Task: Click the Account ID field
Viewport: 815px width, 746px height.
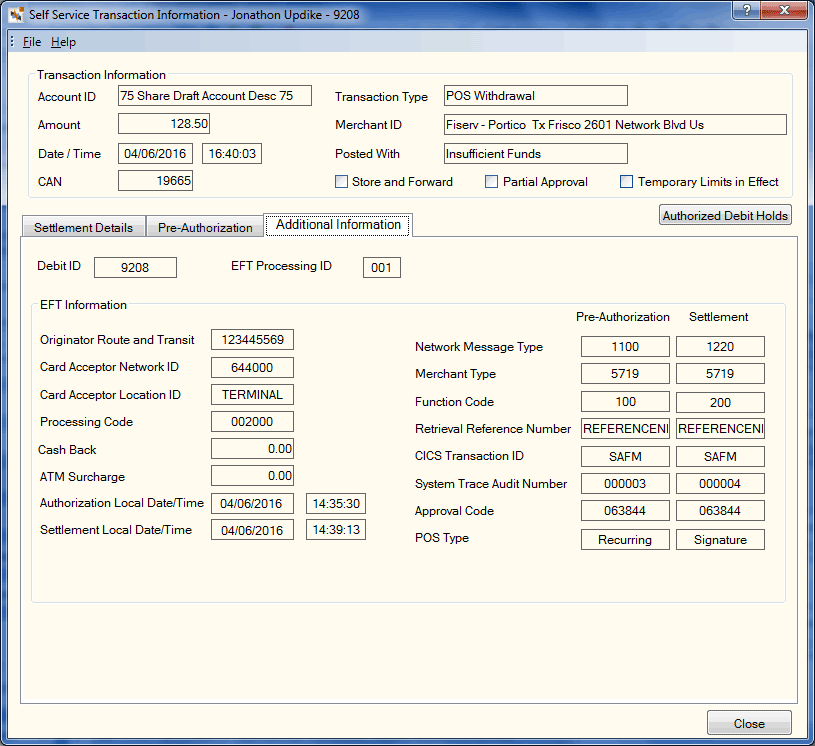Action: click(215, 96)
